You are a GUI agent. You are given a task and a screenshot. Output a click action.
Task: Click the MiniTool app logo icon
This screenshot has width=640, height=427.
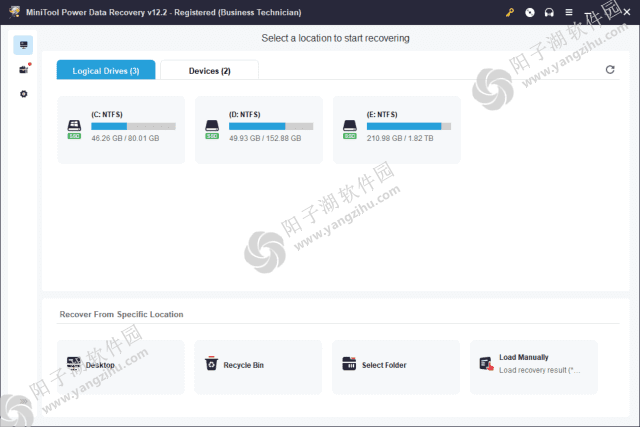pos(15,12)
